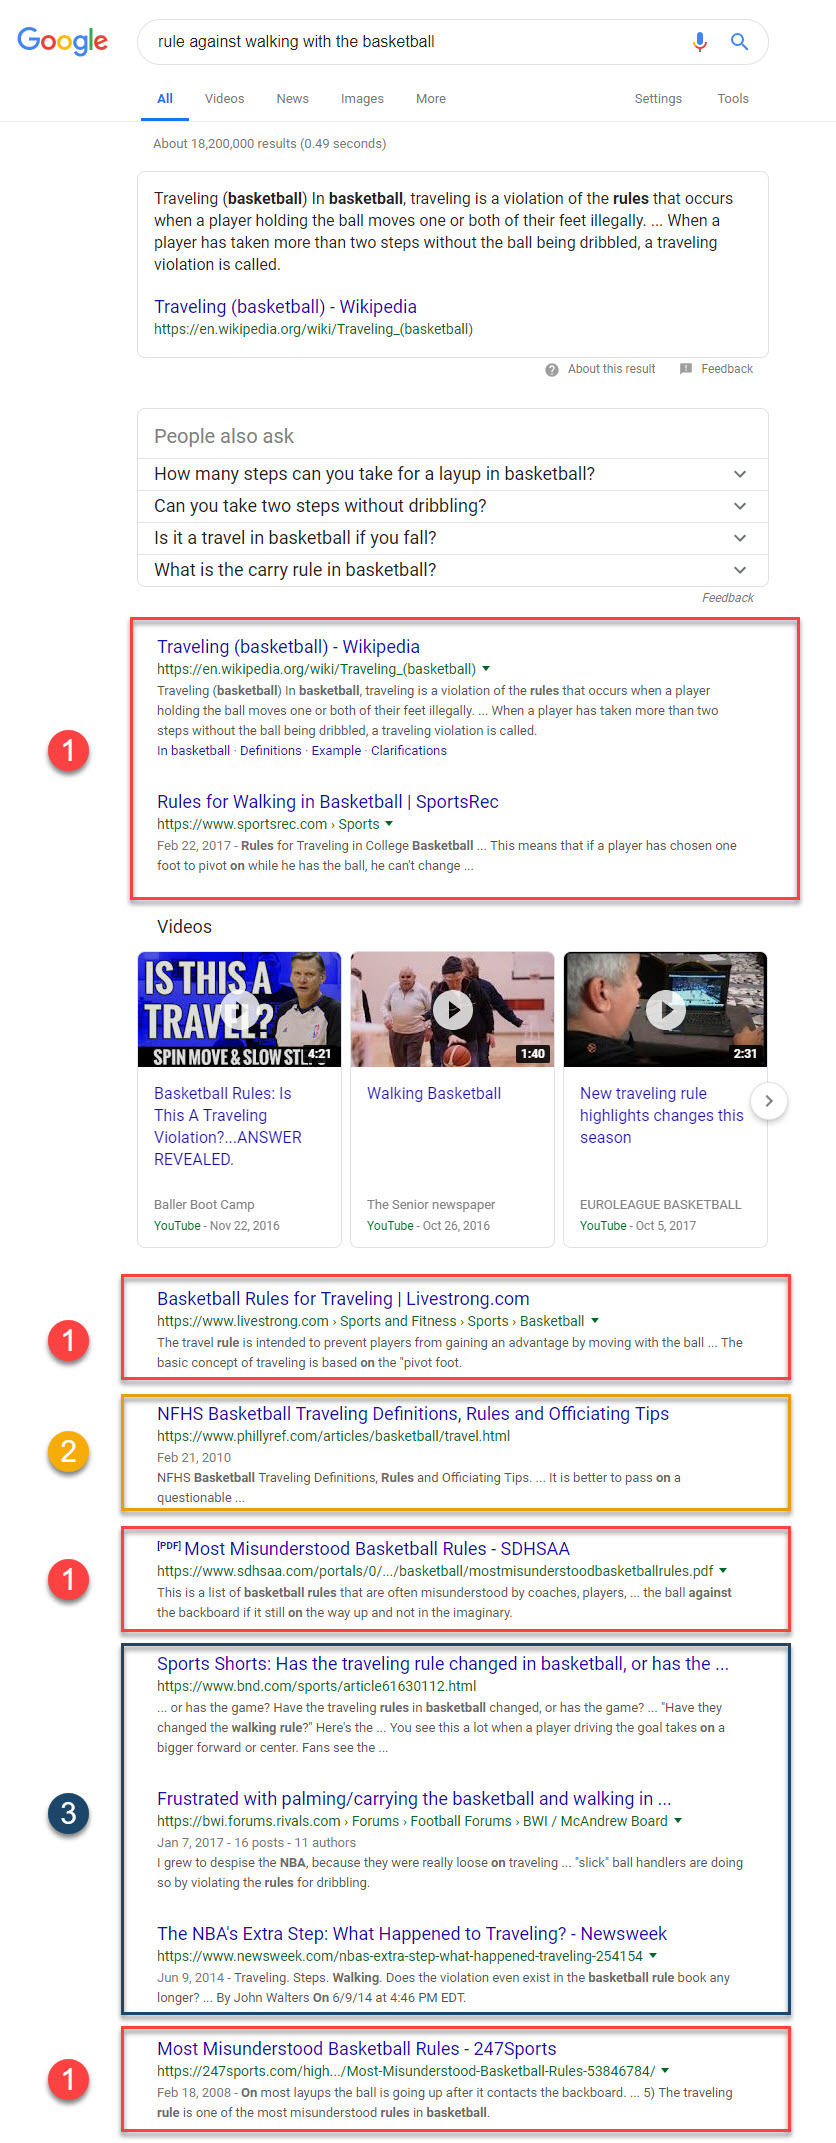
Task: Open dropdown arrow beside Wikipedia result URL
Action: [x=486, y=668]
